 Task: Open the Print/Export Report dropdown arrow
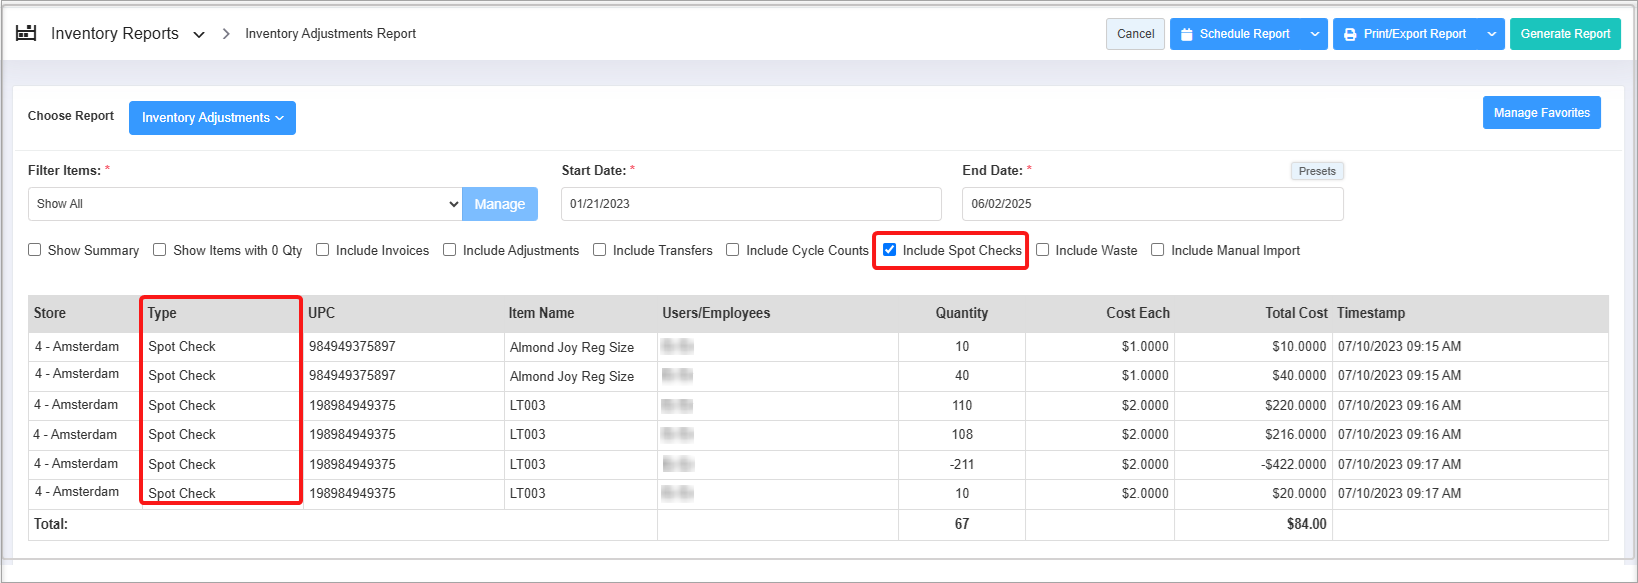point(1491,34)
